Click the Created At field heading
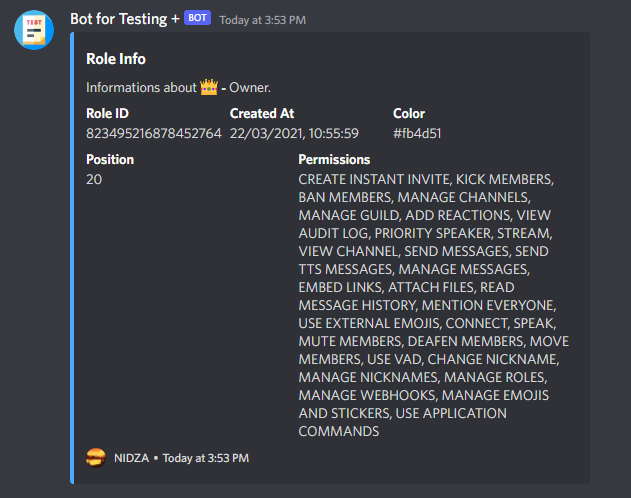 click(x=262, y=113)
